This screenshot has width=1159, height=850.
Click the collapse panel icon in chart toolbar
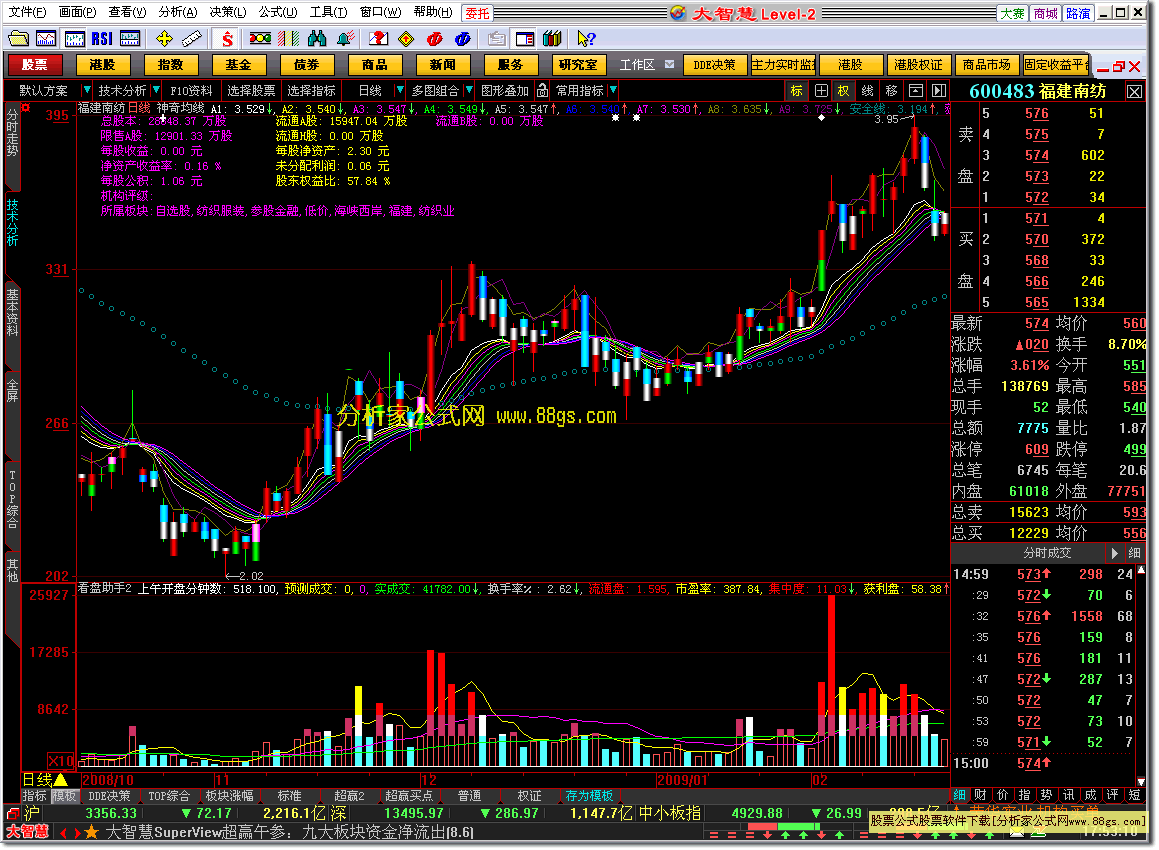916,90
